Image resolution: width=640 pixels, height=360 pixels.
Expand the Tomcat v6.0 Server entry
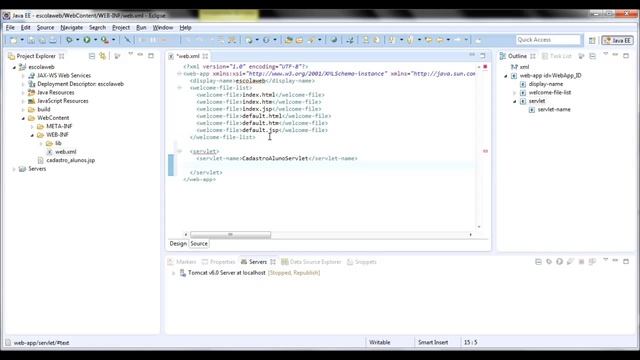click(173, 273)
